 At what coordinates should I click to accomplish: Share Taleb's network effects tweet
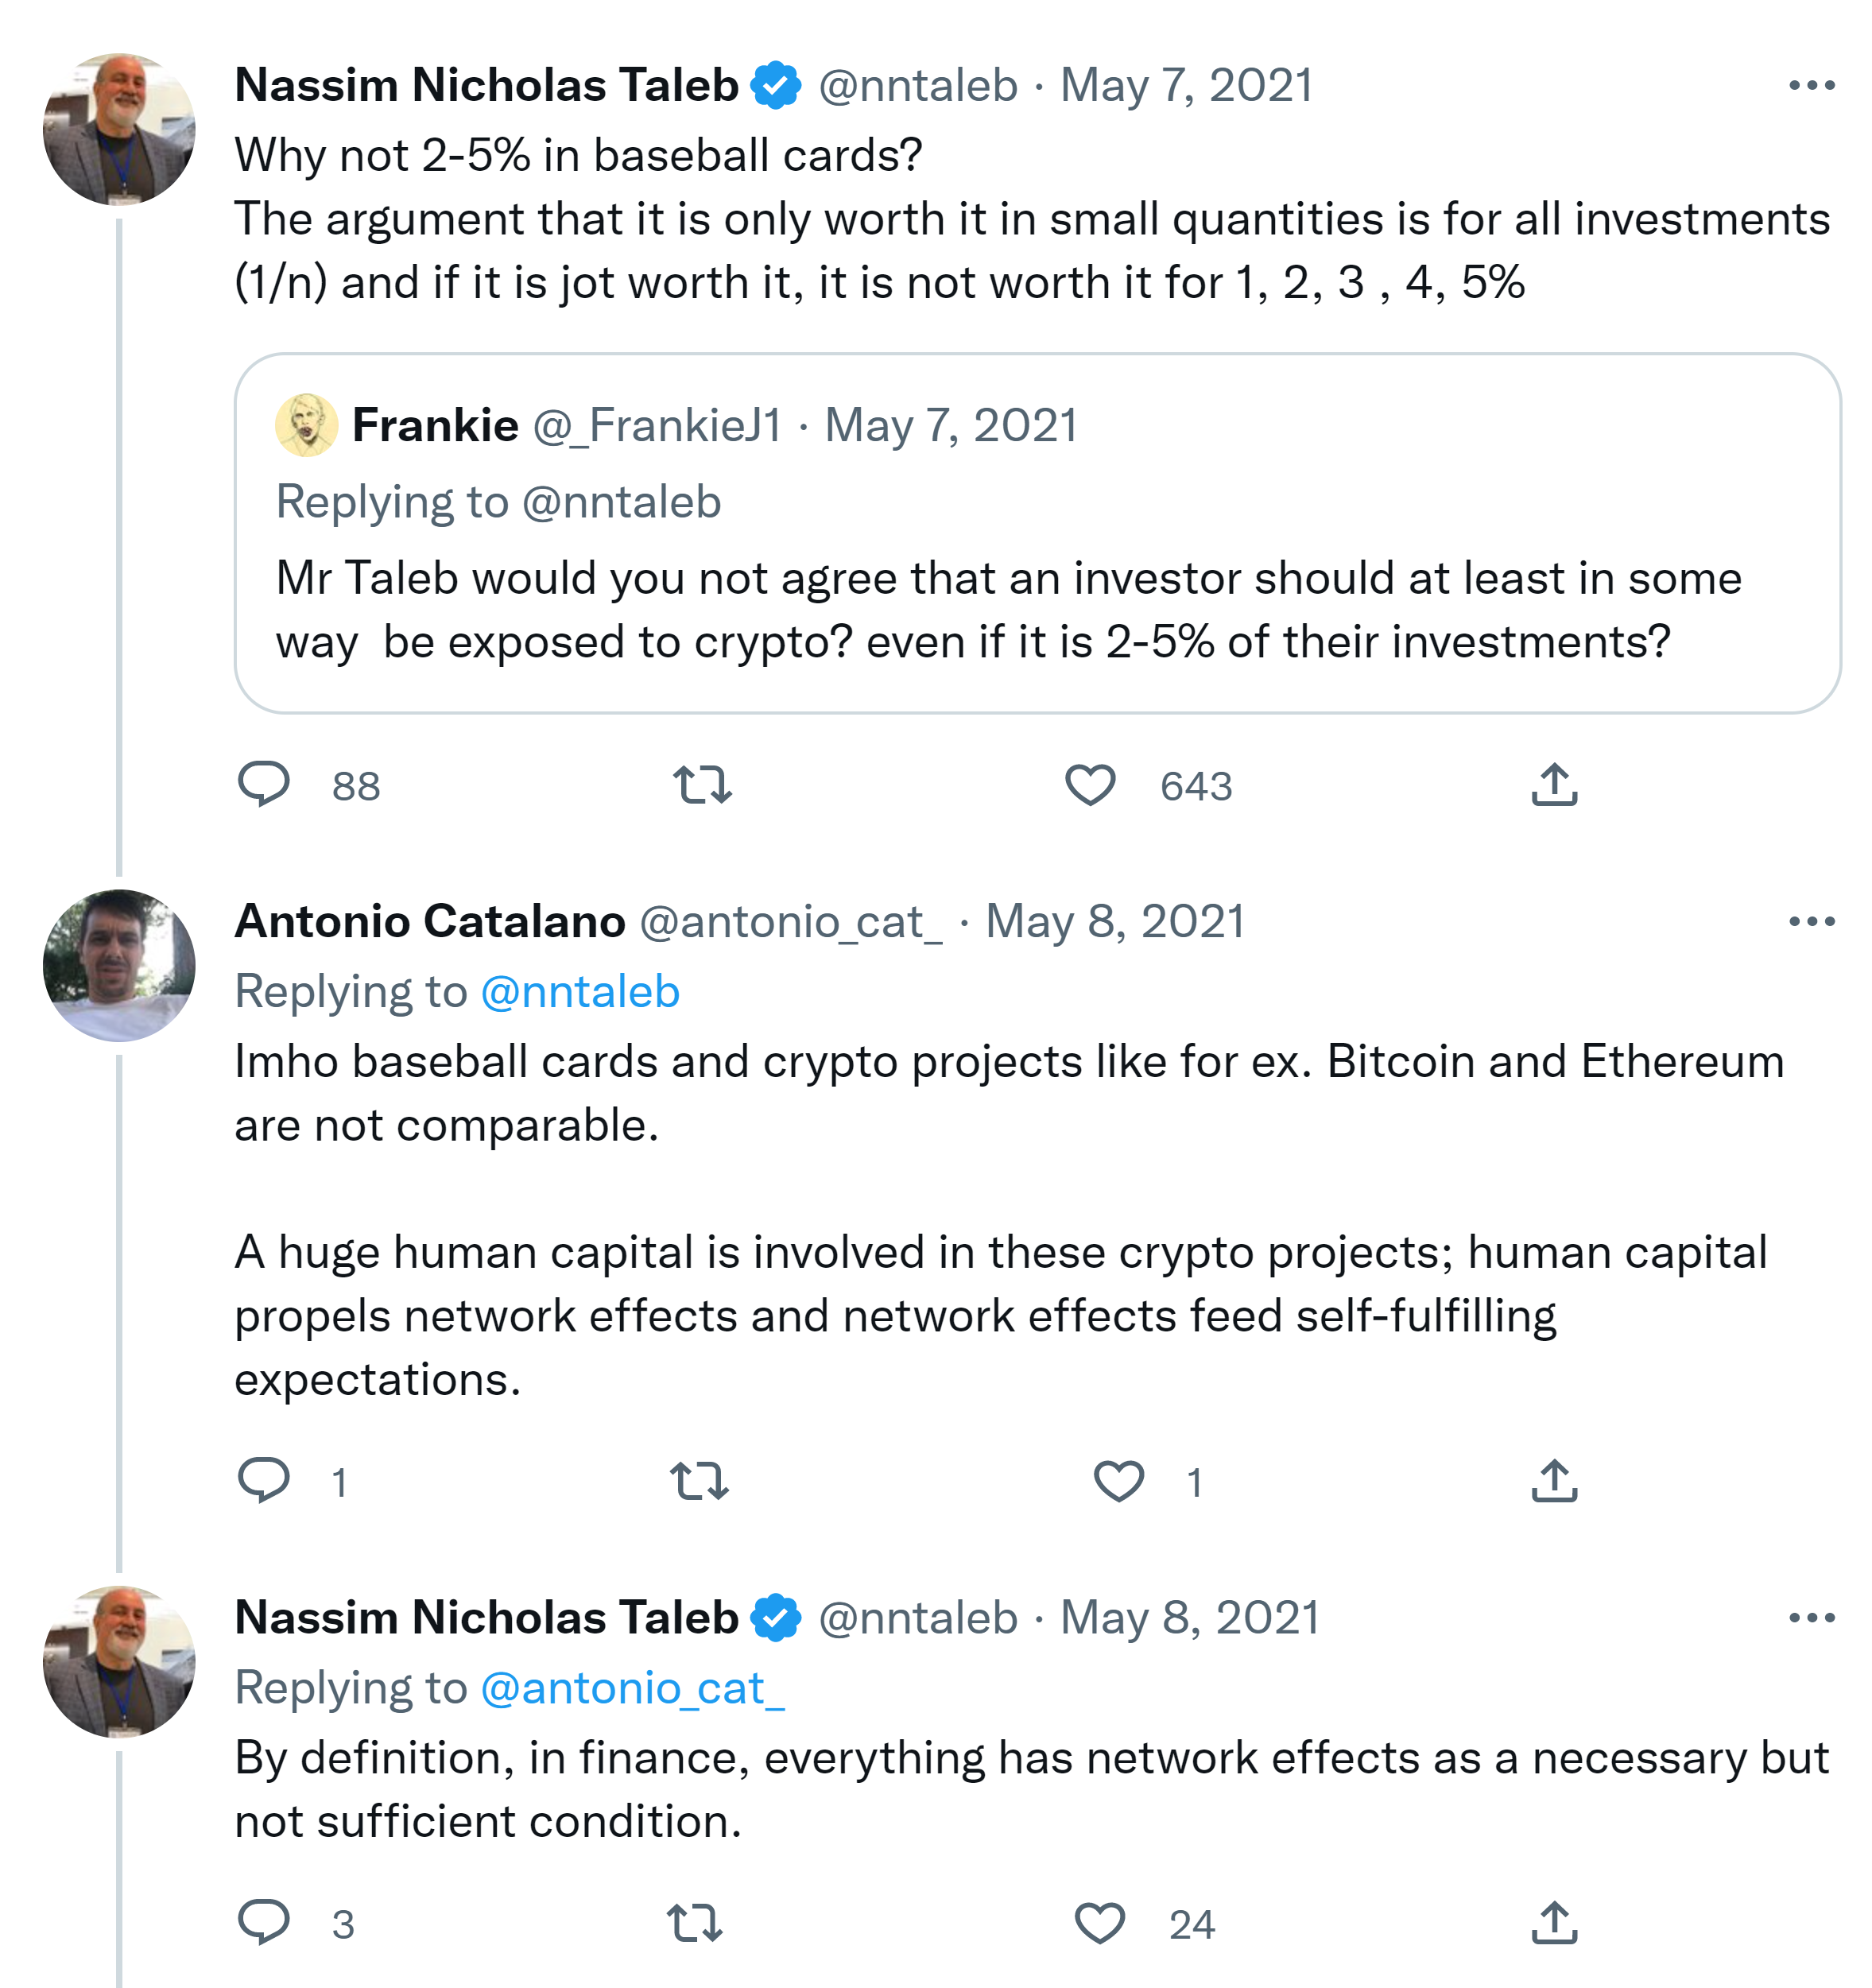pyautogui.click(x=1554, y=1922)
